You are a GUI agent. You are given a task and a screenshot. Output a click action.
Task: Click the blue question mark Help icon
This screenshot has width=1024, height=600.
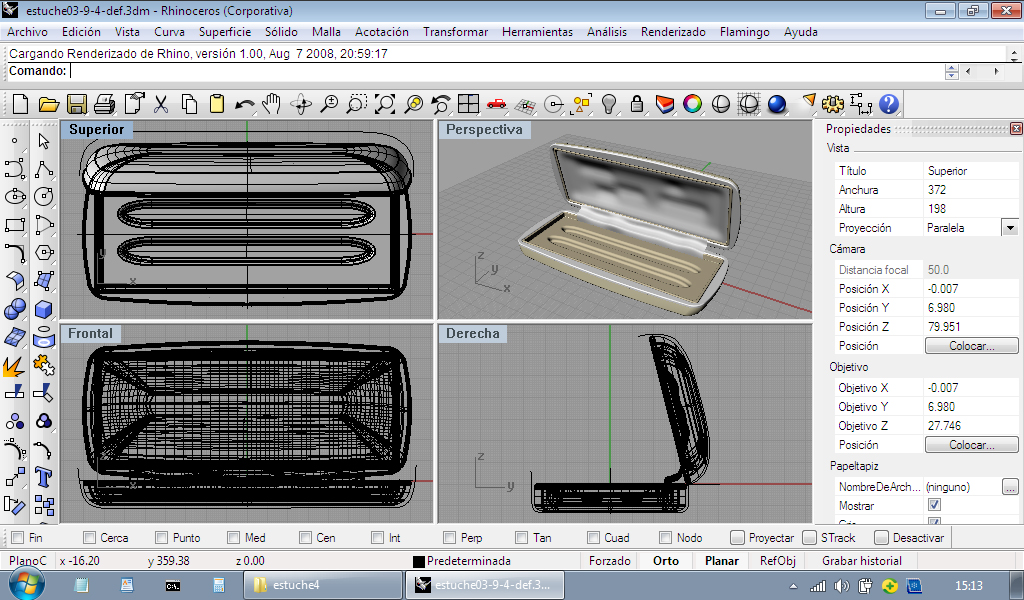point(888,104)
